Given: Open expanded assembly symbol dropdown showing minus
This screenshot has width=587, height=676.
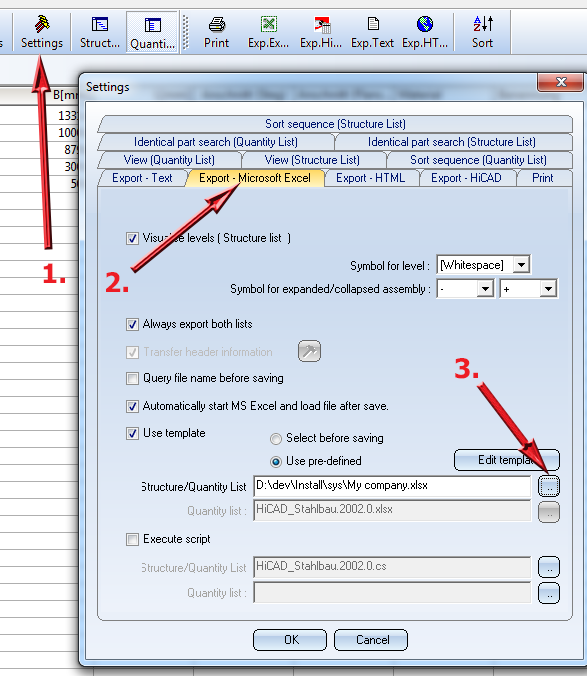Looking at the screenshot, I should (485, 289).
